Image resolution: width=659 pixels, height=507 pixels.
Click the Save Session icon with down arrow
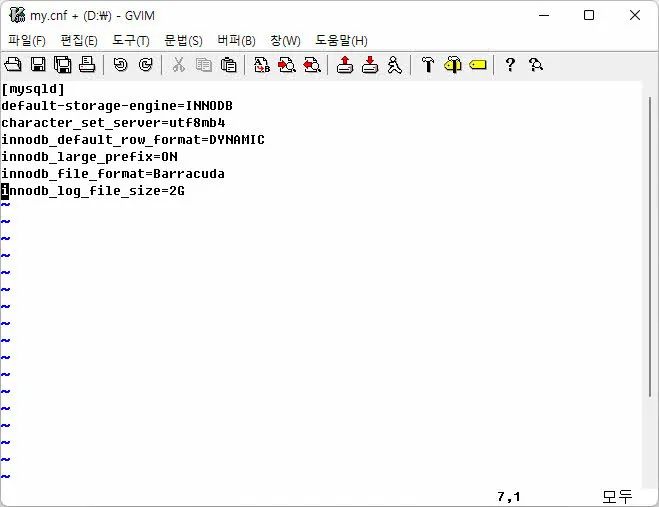point(370,65)
